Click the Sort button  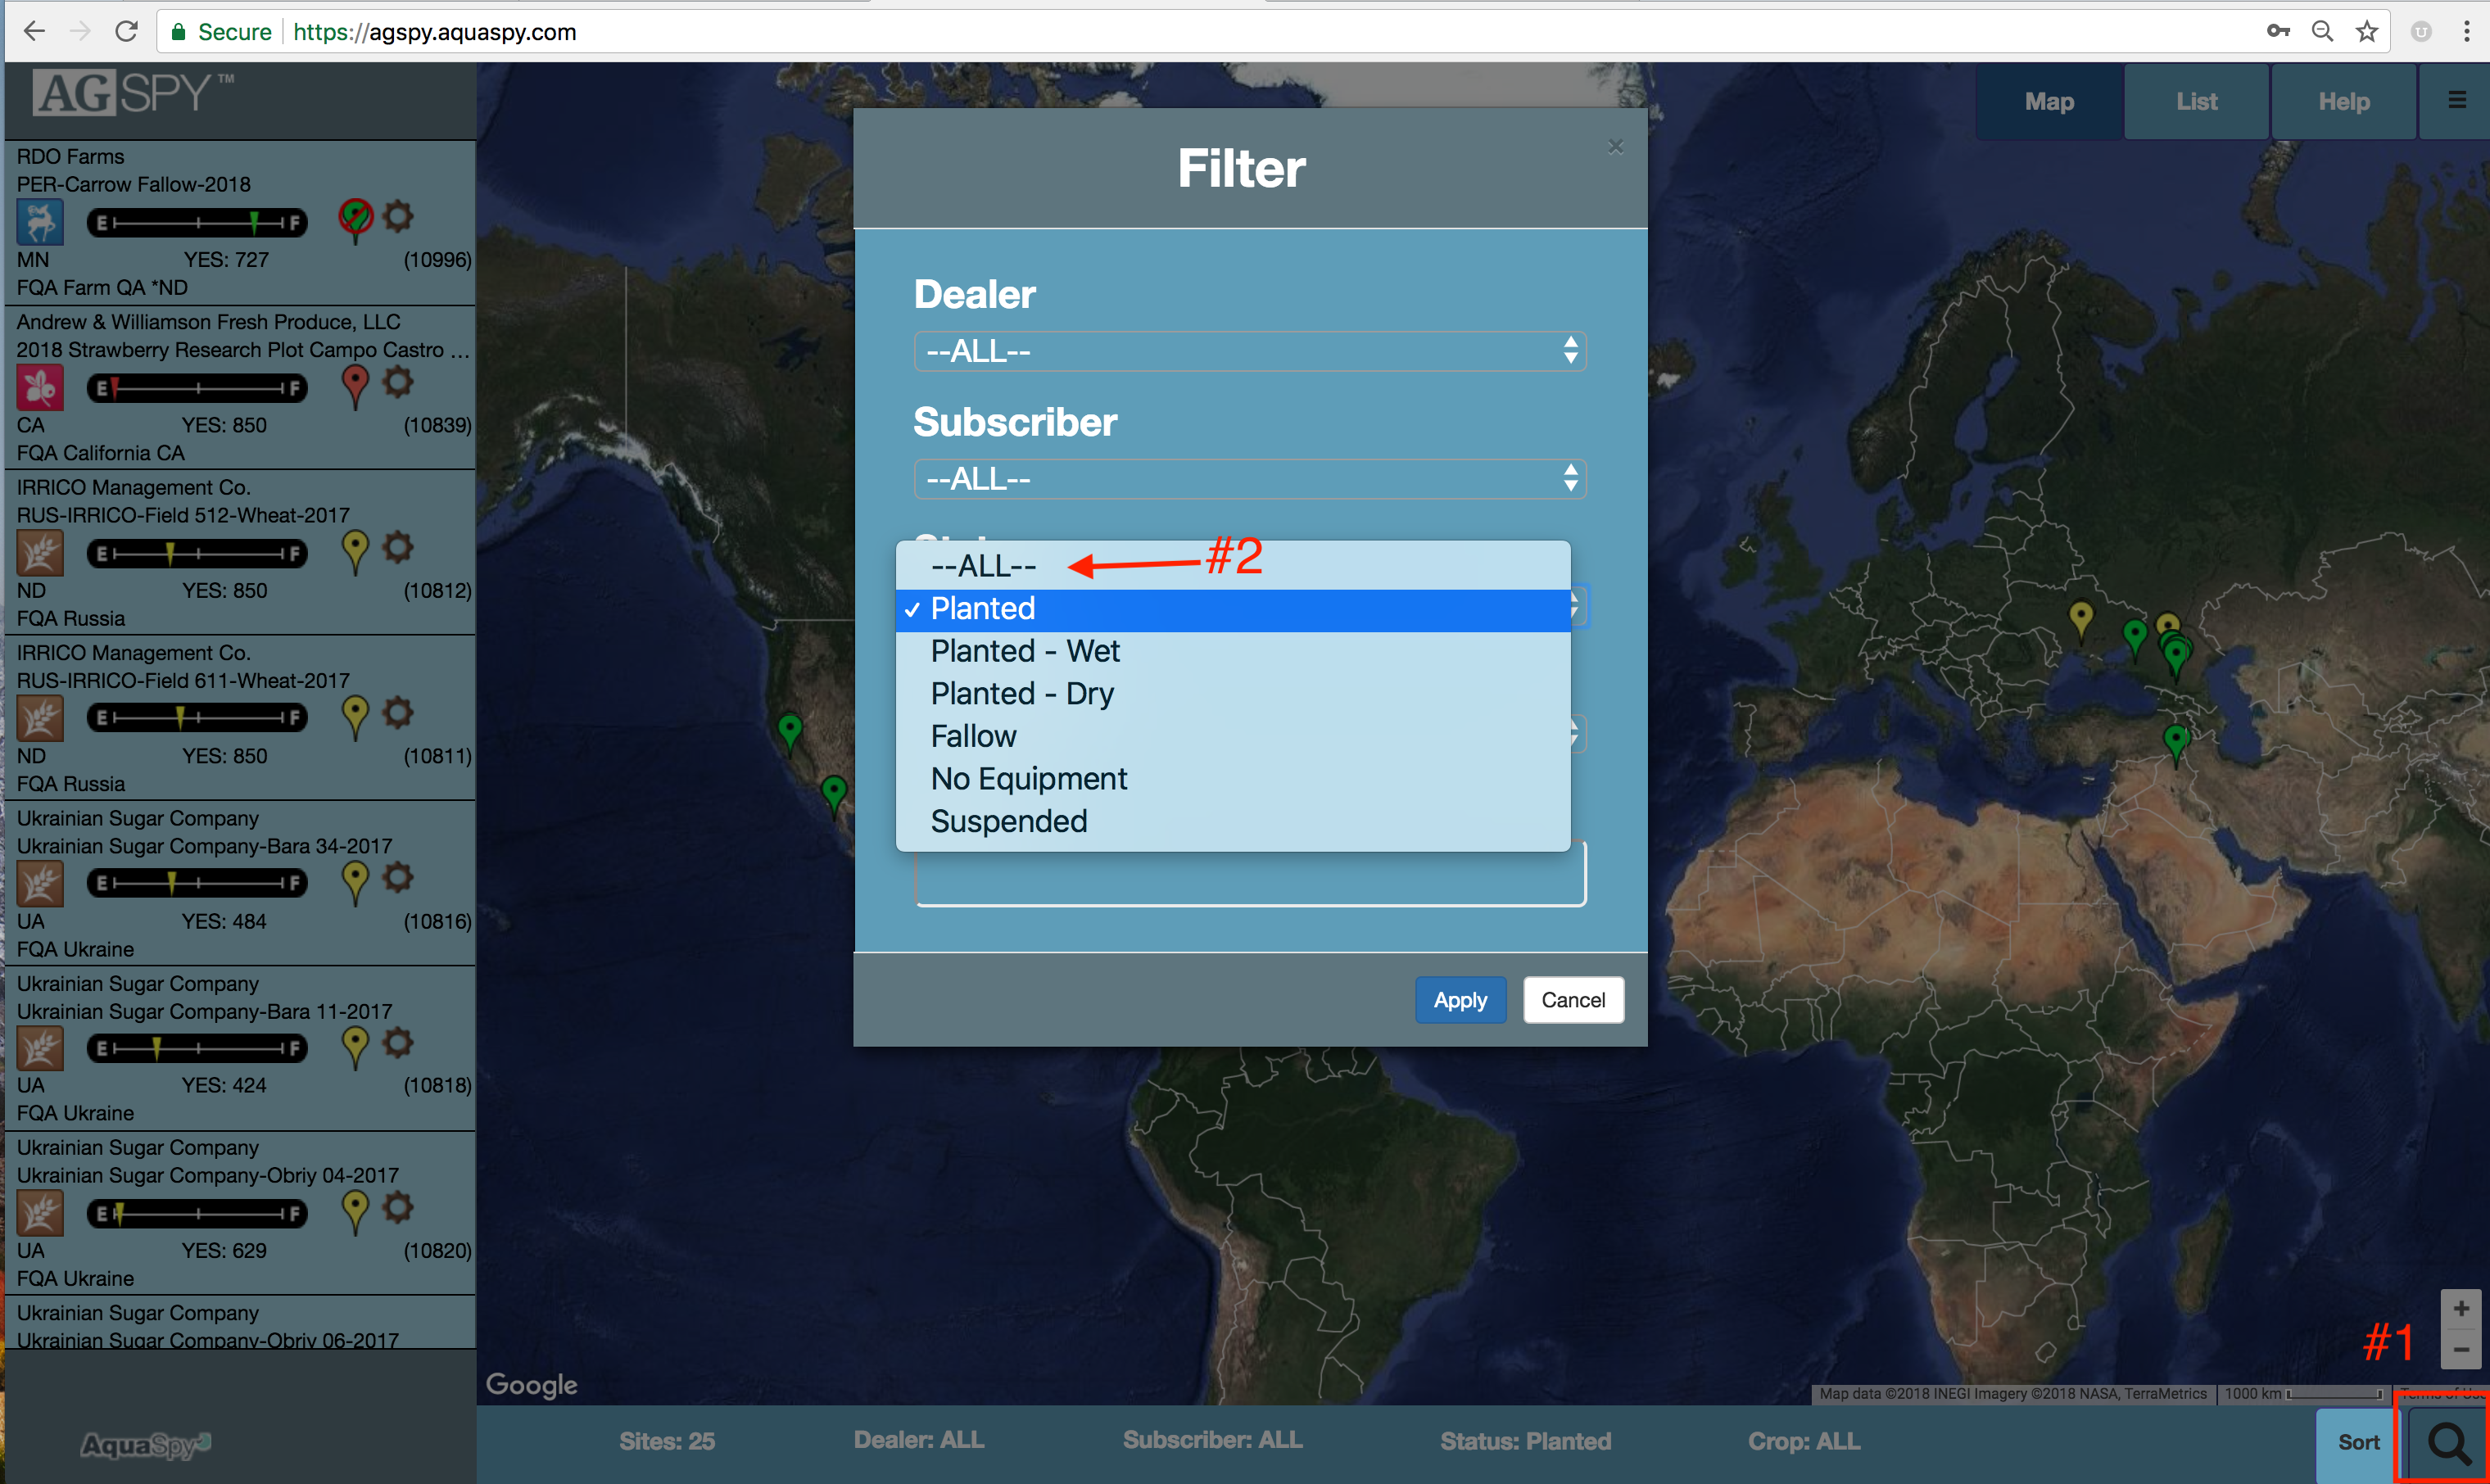[2358, 1442]
